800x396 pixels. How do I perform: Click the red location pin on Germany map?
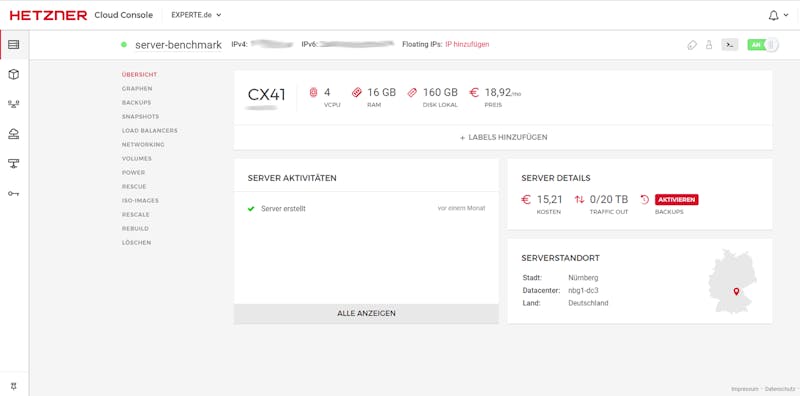click(x=736, y=291)
